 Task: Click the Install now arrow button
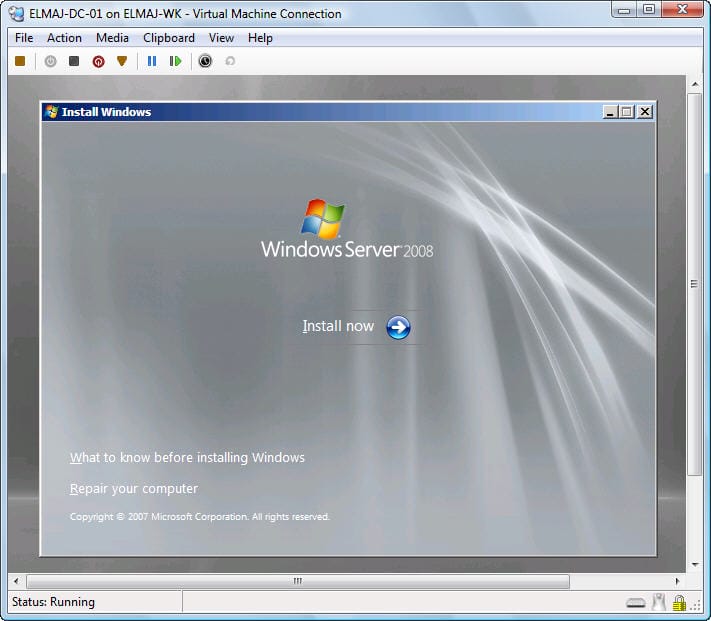[399, 327]
